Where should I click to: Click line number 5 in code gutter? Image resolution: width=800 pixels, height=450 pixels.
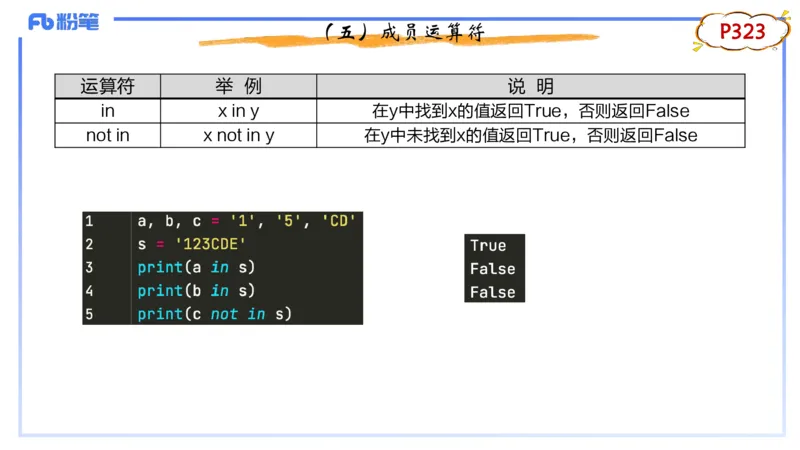tap(89, 314)
